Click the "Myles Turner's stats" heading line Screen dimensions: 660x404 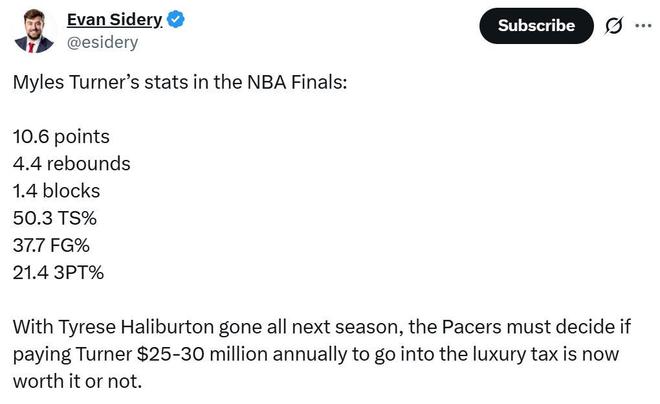179,82
